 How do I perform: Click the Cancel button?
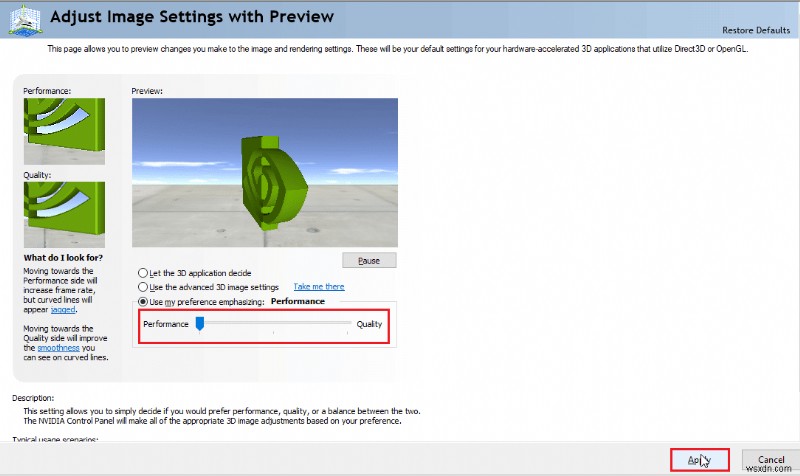tap(771, 460)
